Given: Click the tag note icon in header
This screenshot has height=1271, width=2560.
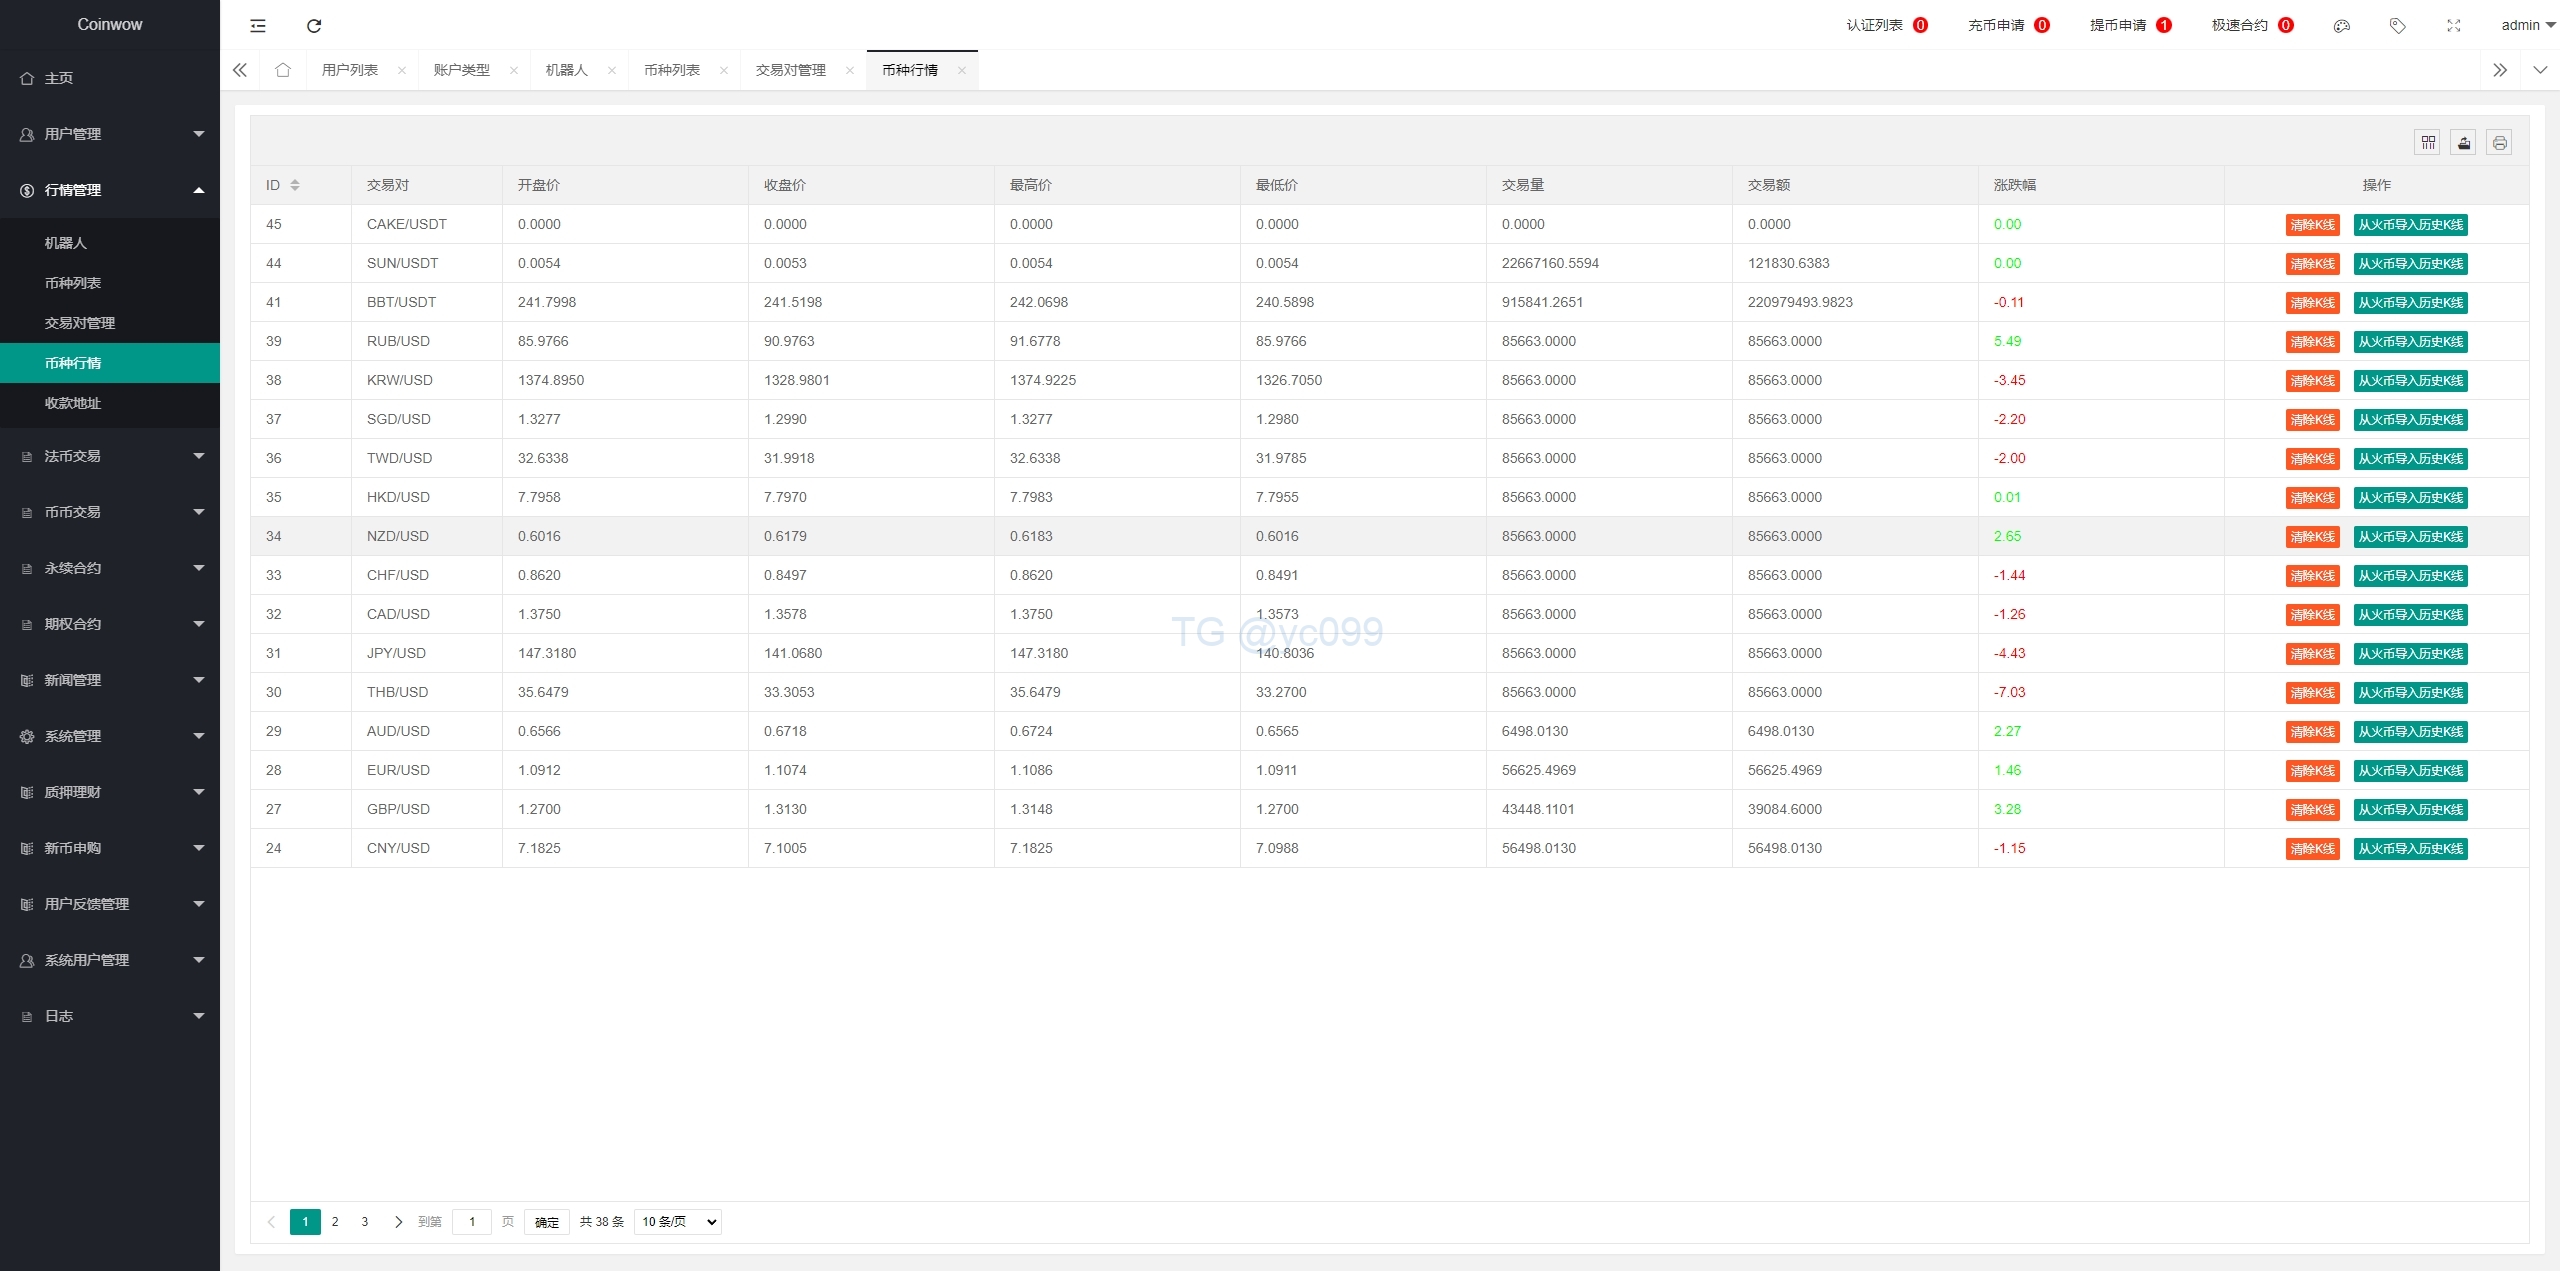Looking at the screenshot, I should [x=2397, y=26].
